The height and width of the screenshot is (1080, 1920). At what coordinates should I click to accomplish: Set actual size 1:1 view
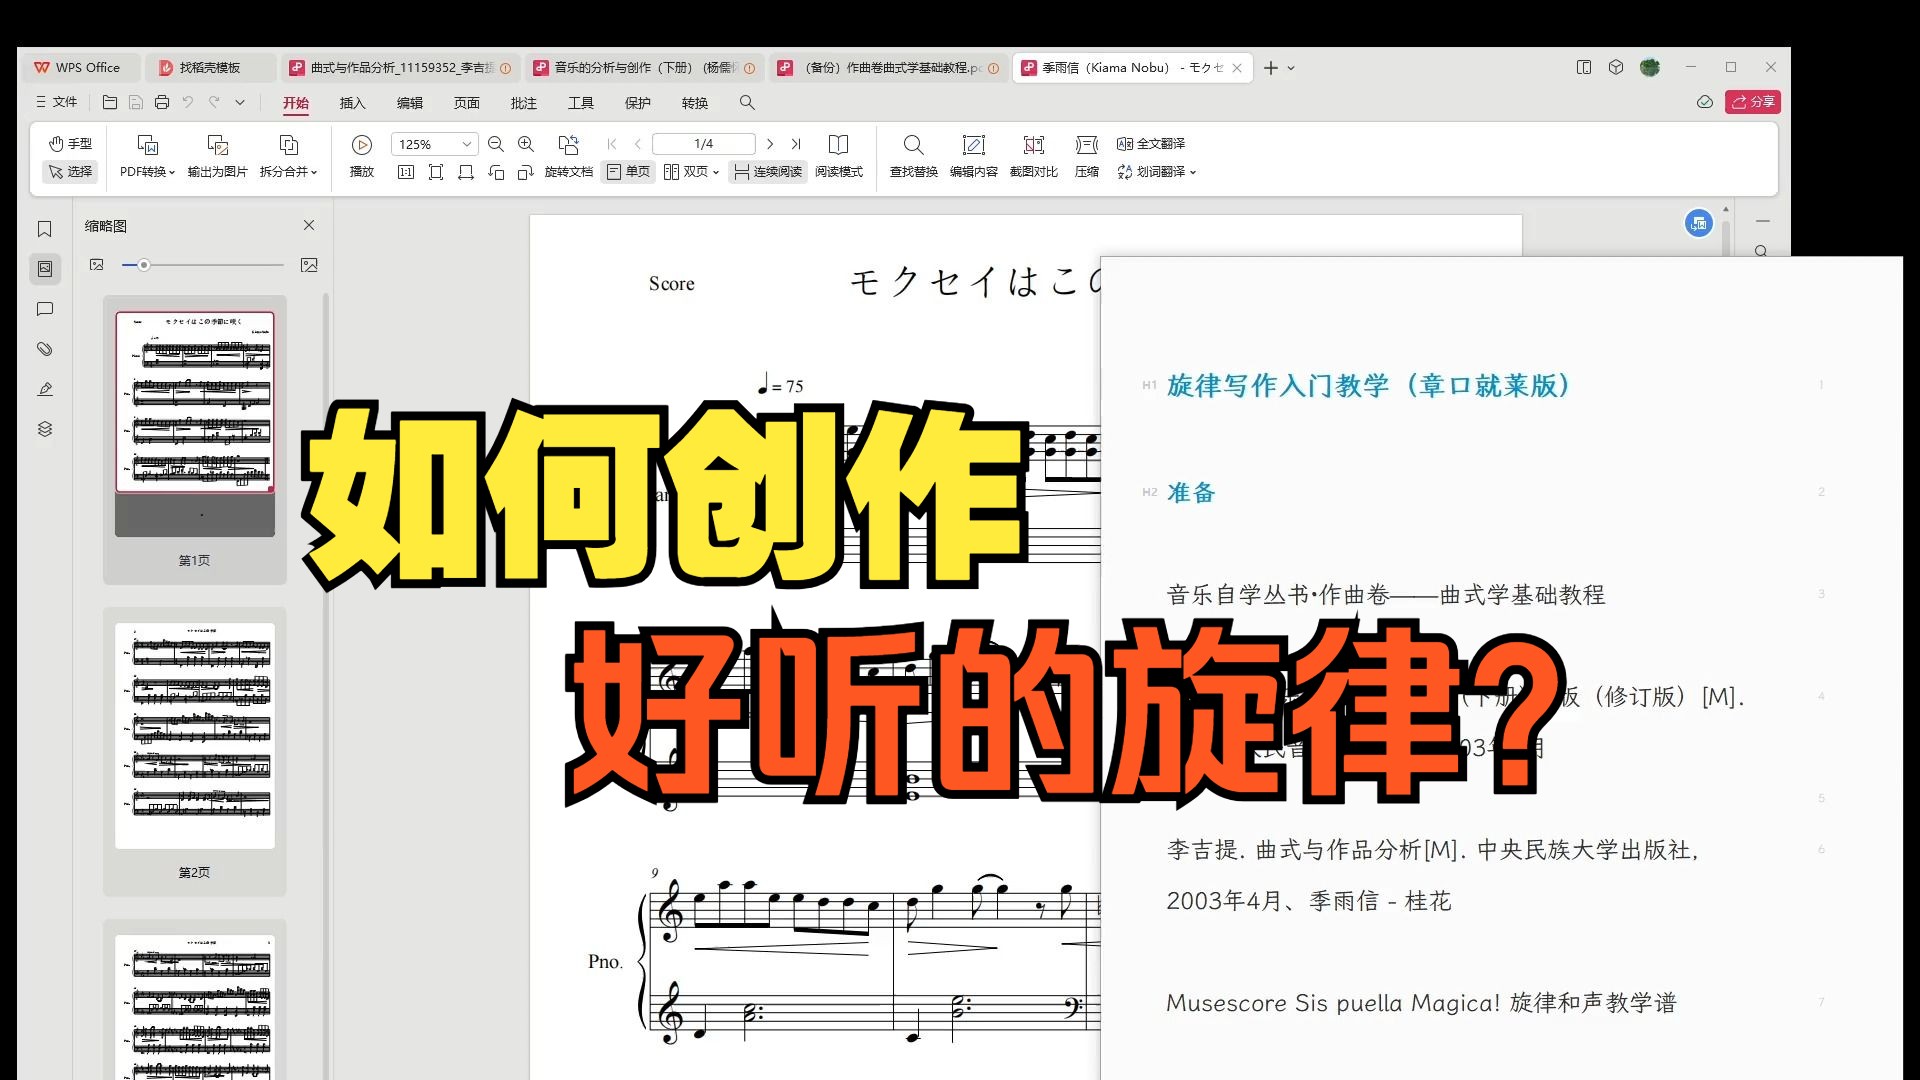coord(406,172)
